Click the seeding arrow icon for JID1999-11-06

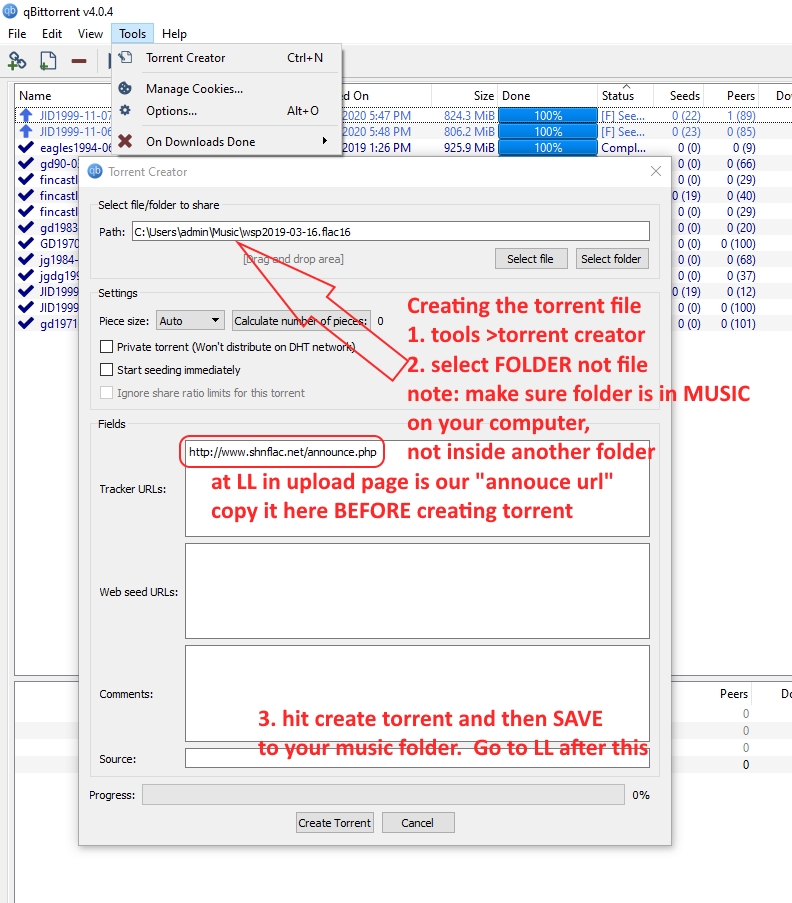click(x=26, y=131)
